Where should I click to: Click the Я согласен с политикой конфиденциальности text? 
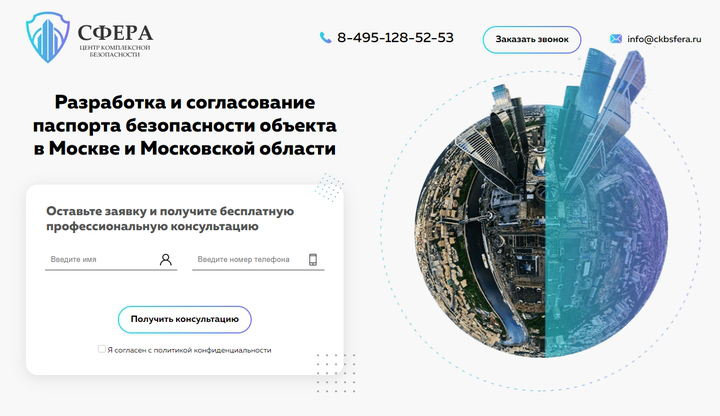tap(189, 350)
